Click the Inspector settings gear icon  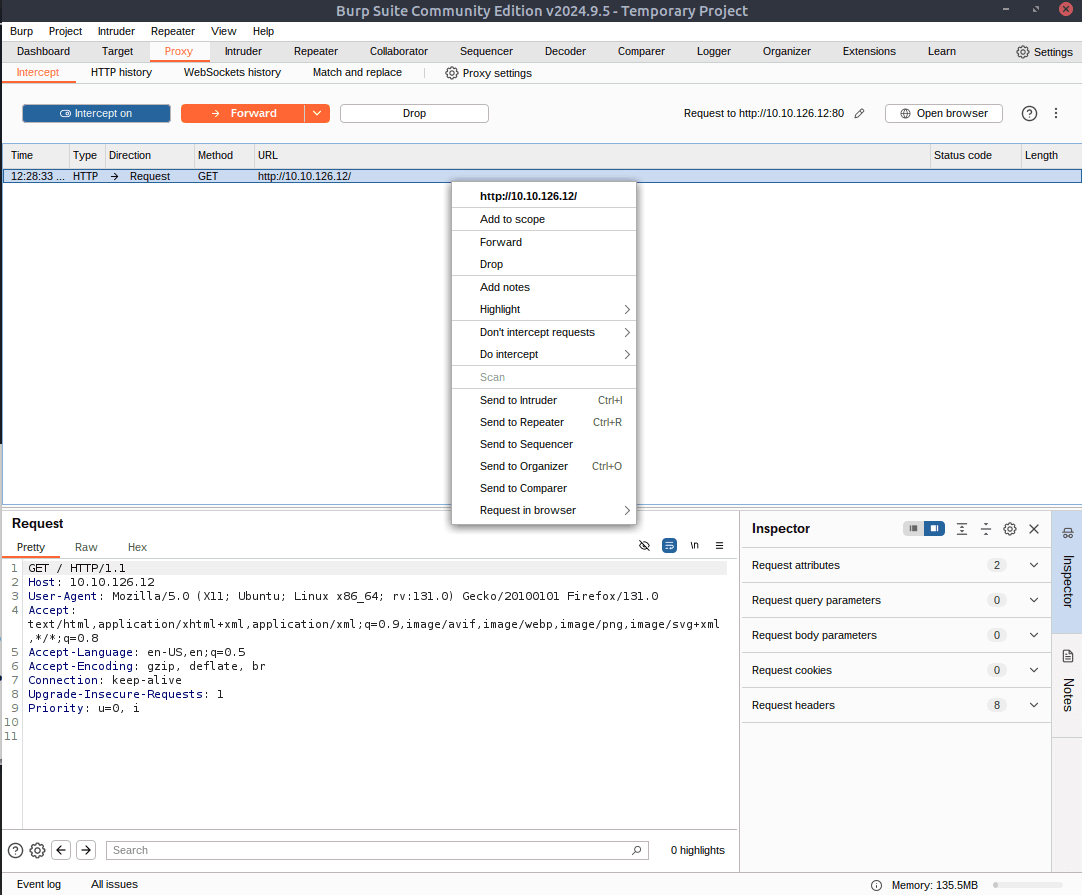pos(1010,529)
